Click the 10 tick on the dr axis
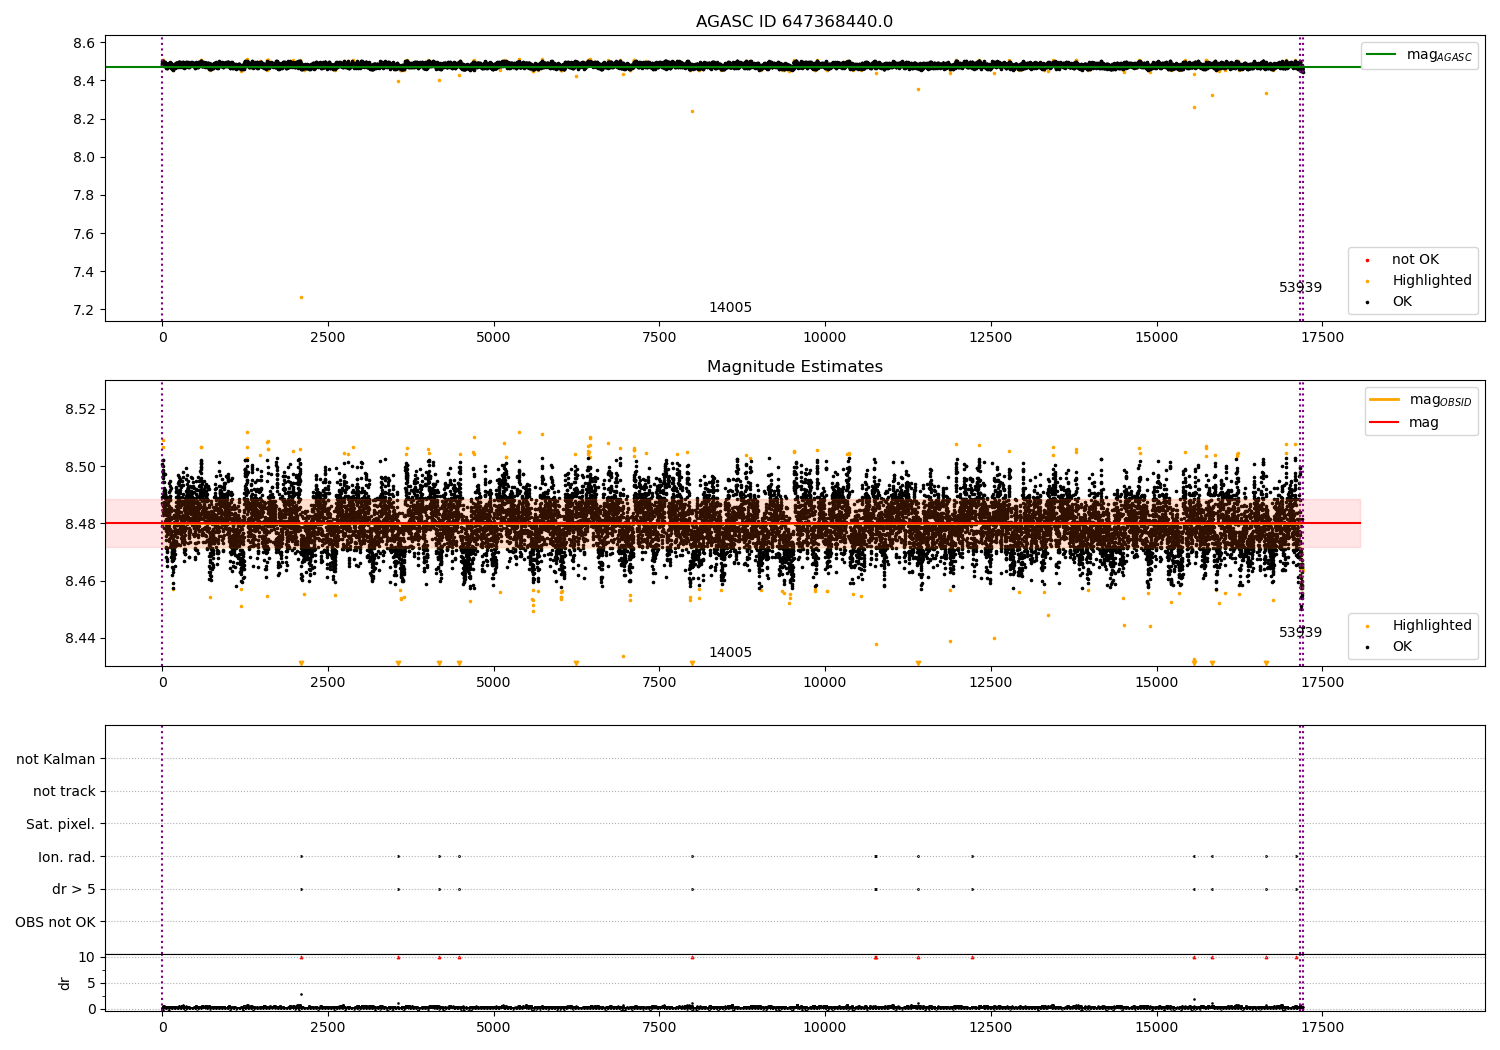The height and width of the screenshot is (1050, 1500). point(87,957)
